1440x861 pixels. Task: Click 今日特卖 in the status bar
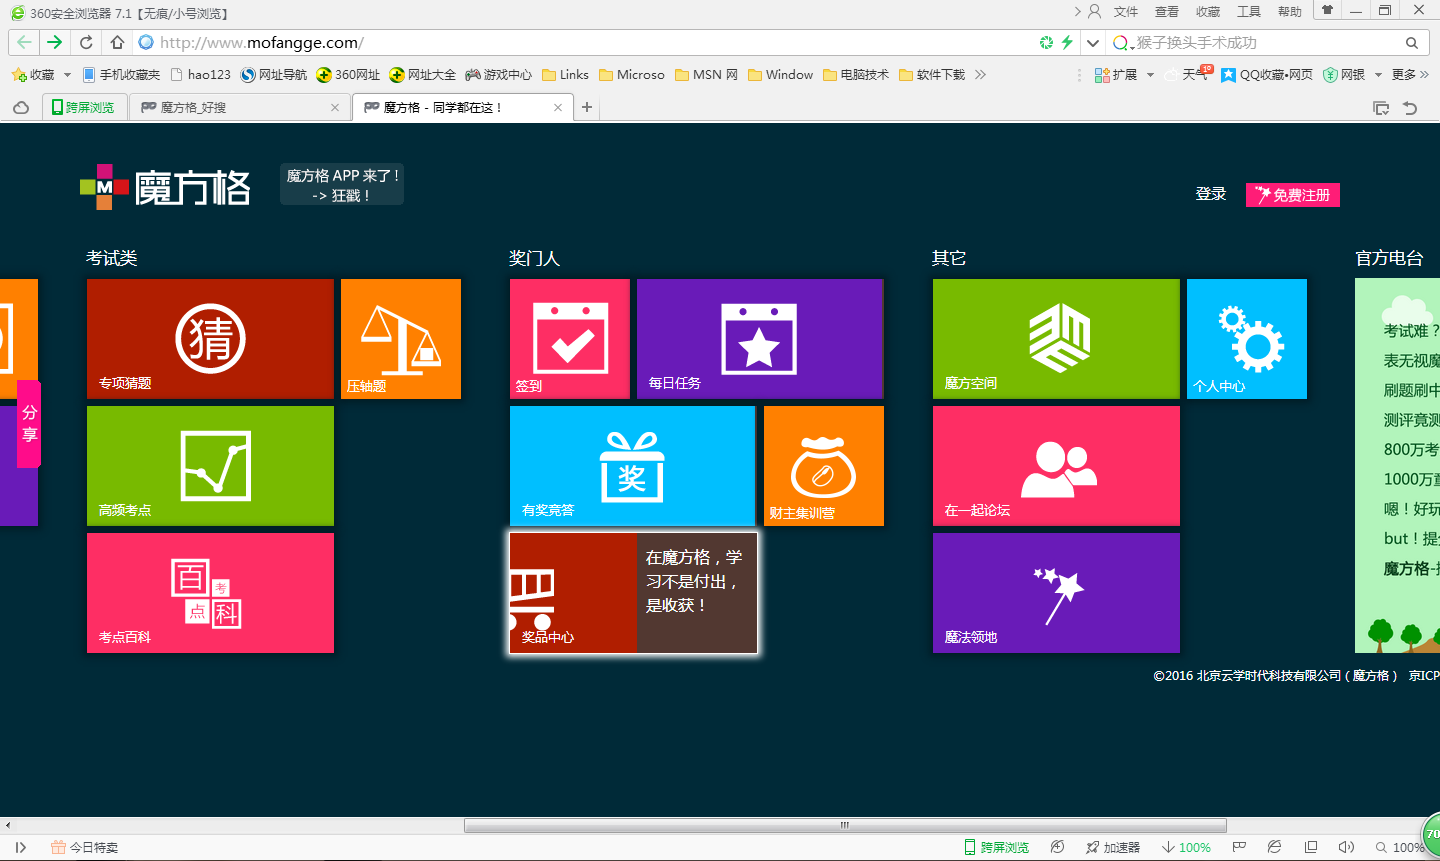[84, 847]
